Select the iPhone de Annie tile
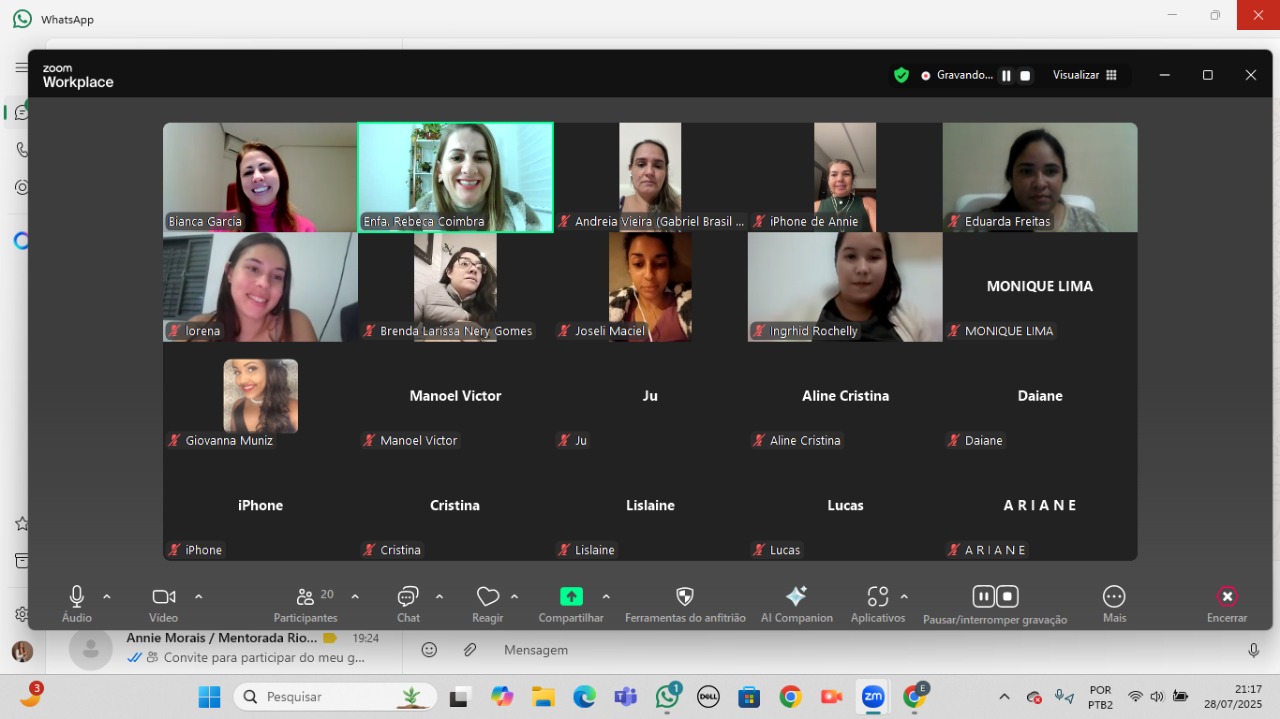The width and height of the screenshot is (1280, 719). [x=845, y=177]
